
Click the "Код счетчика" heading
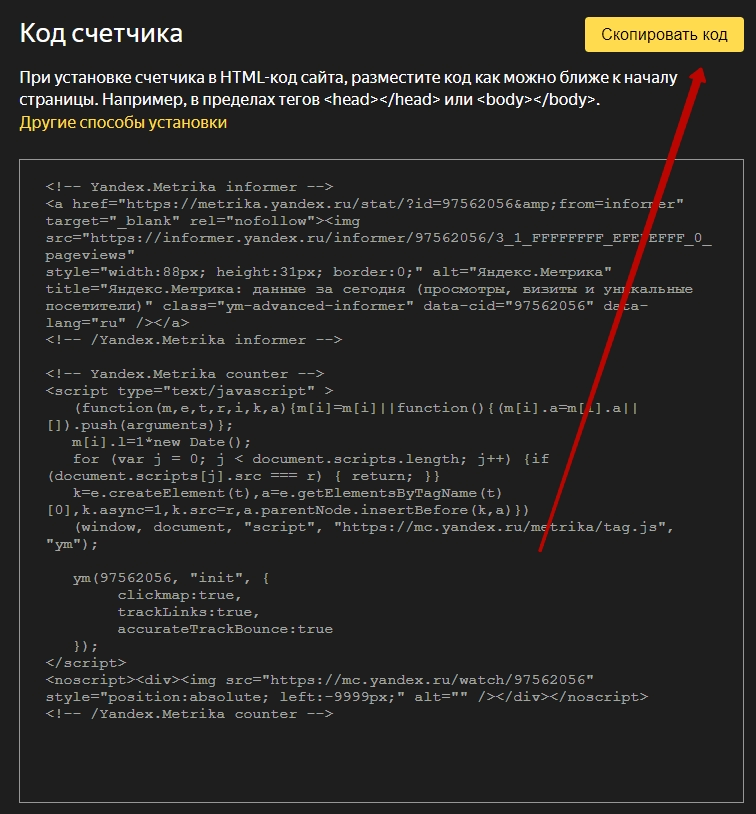(x=101, y=33)
